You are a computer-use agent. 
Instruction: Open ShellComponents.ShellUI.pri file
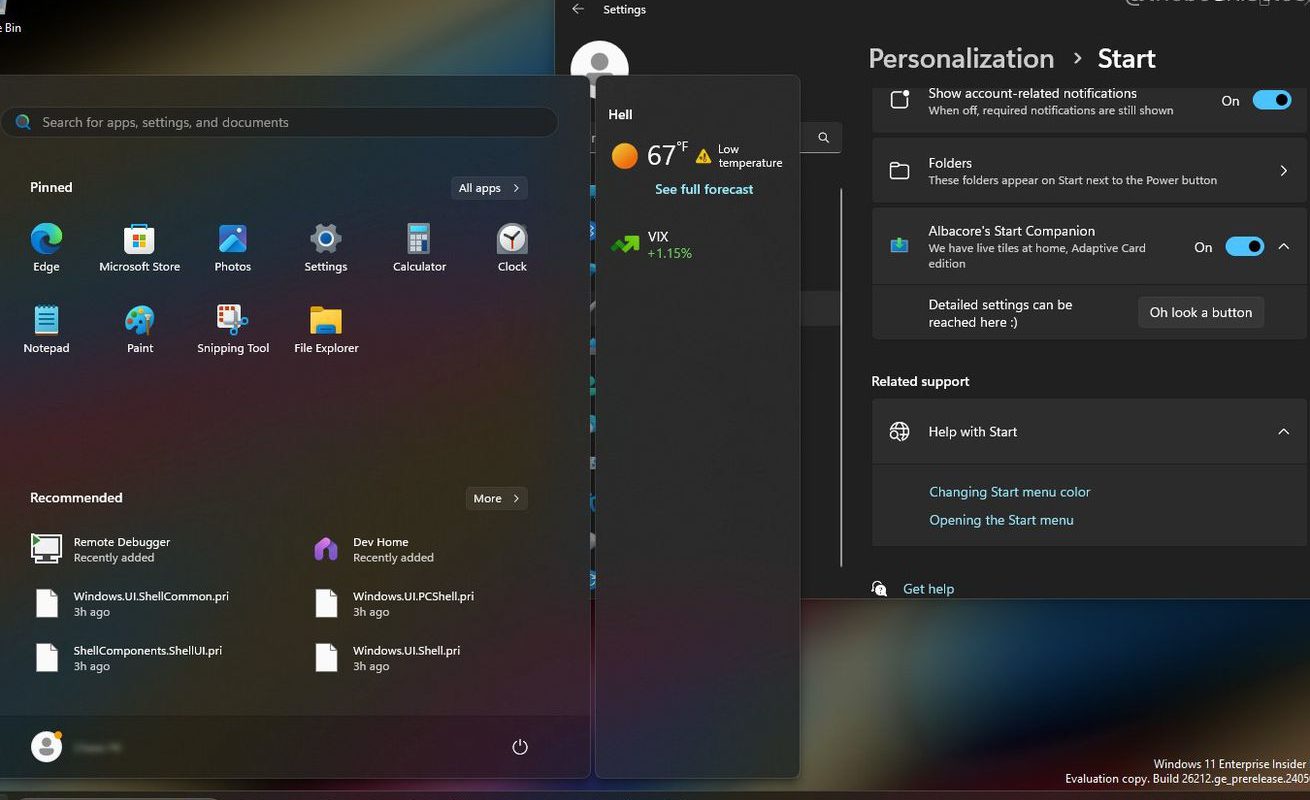(128, 657)
